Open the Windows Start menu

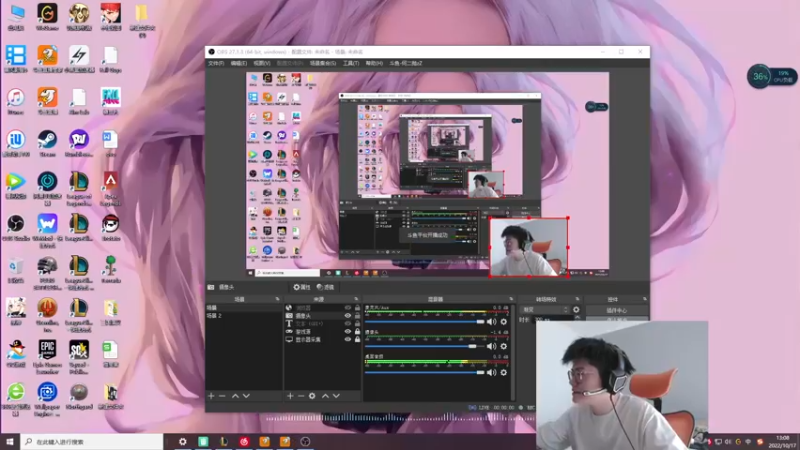click(10, 442)
